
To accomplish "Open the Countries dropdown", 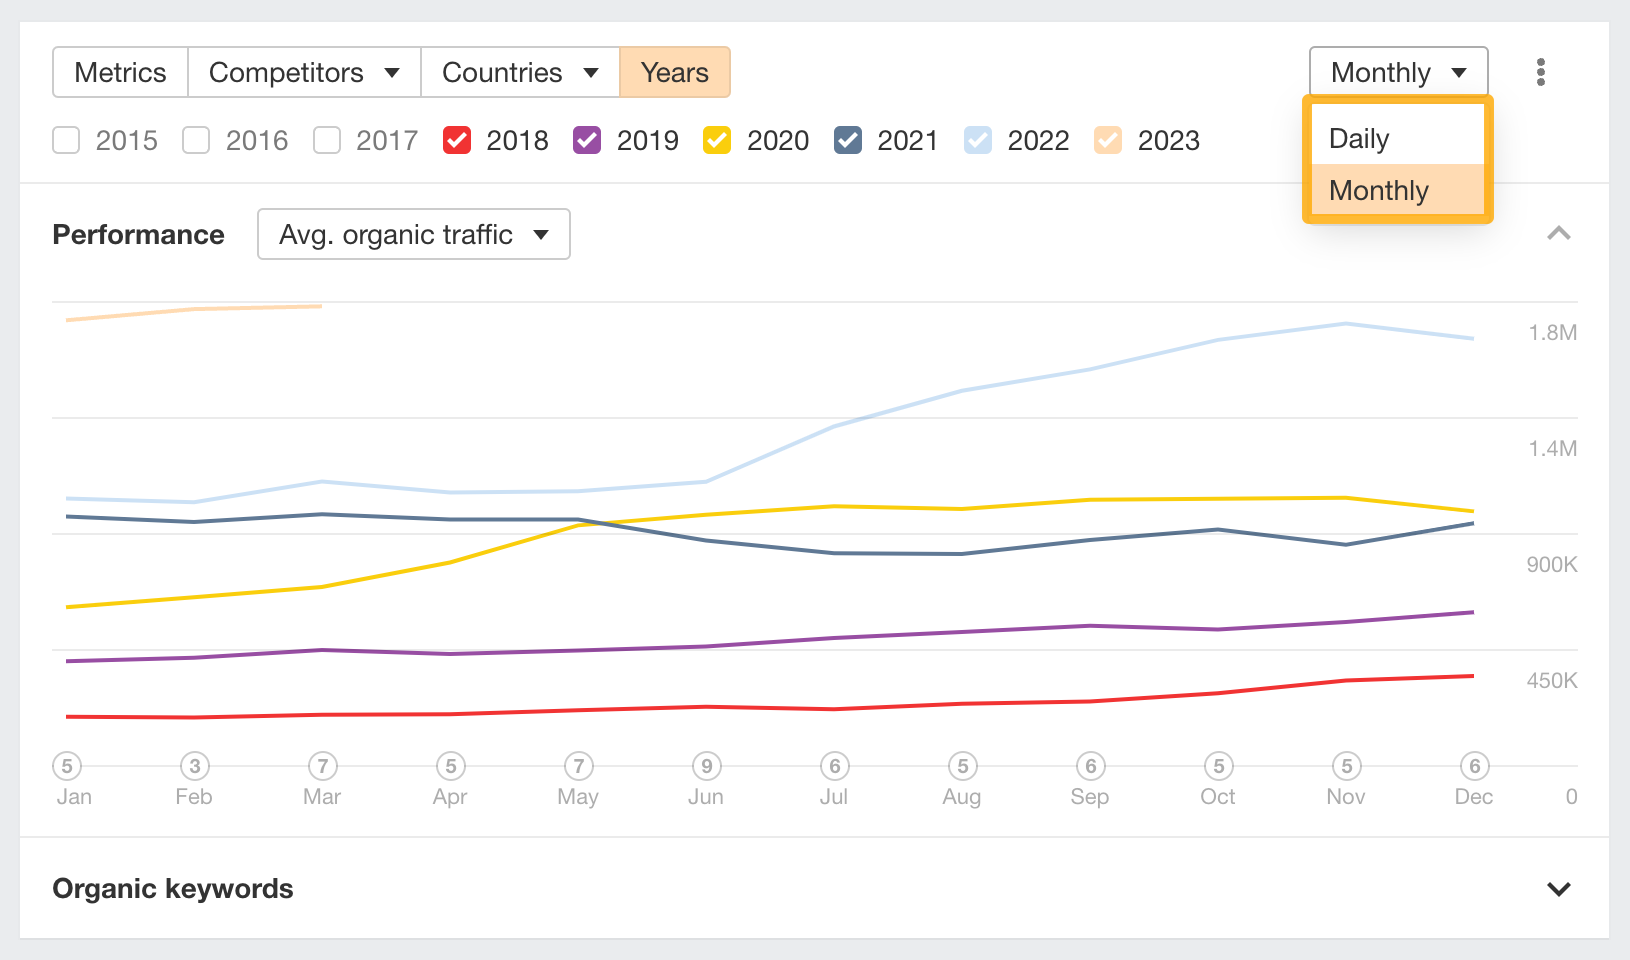I will [520, 72].
